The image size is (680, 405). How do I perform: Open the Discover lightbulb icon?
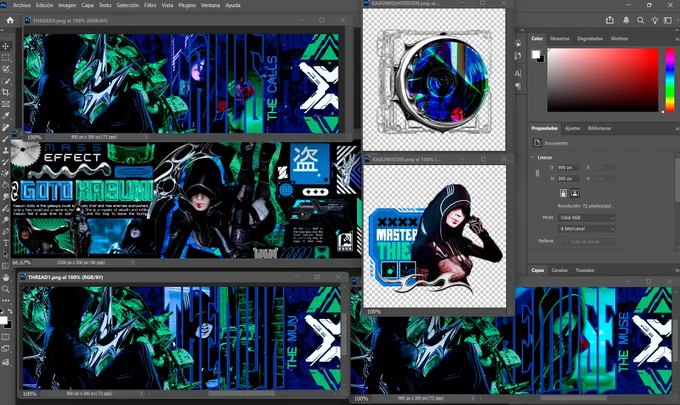pos(655,20)
